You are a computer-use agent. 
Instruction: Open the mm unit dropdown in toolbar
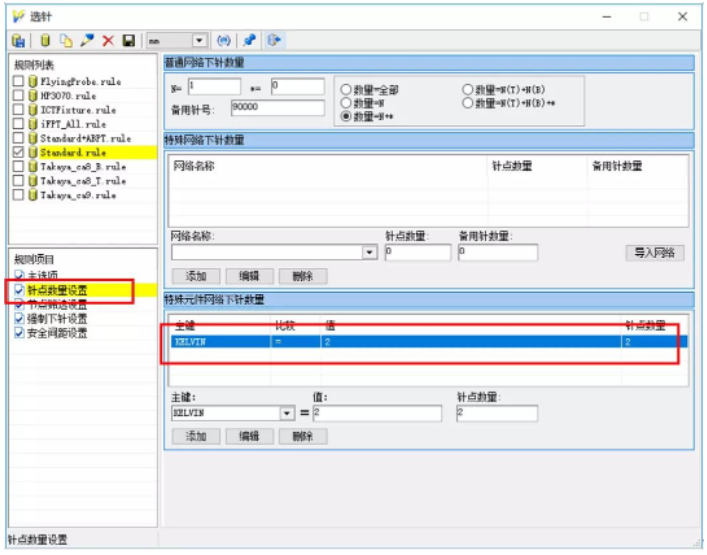click(x=199, y=41)
